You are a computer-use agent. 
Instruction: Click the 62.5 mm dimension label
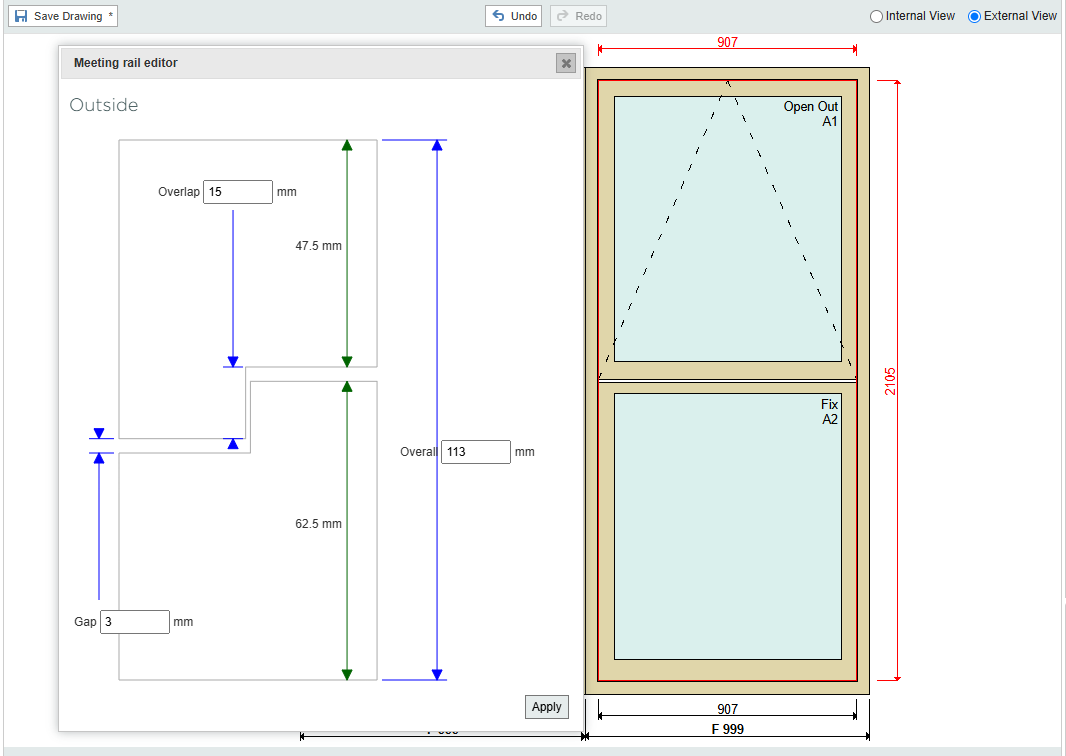[318, 524]
